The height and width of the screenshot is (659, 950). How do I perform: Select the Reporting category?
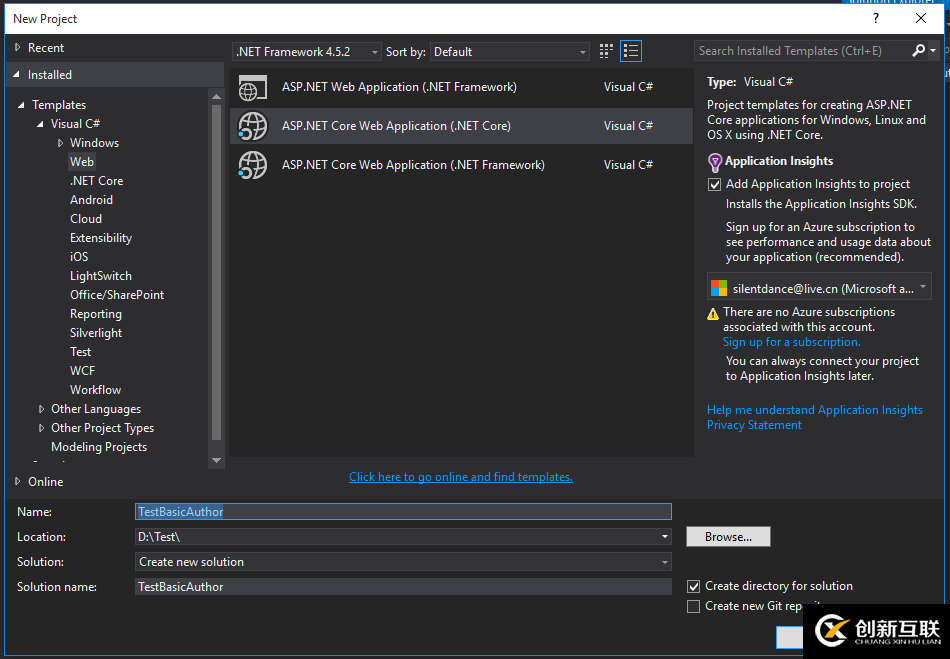[96, 314]
